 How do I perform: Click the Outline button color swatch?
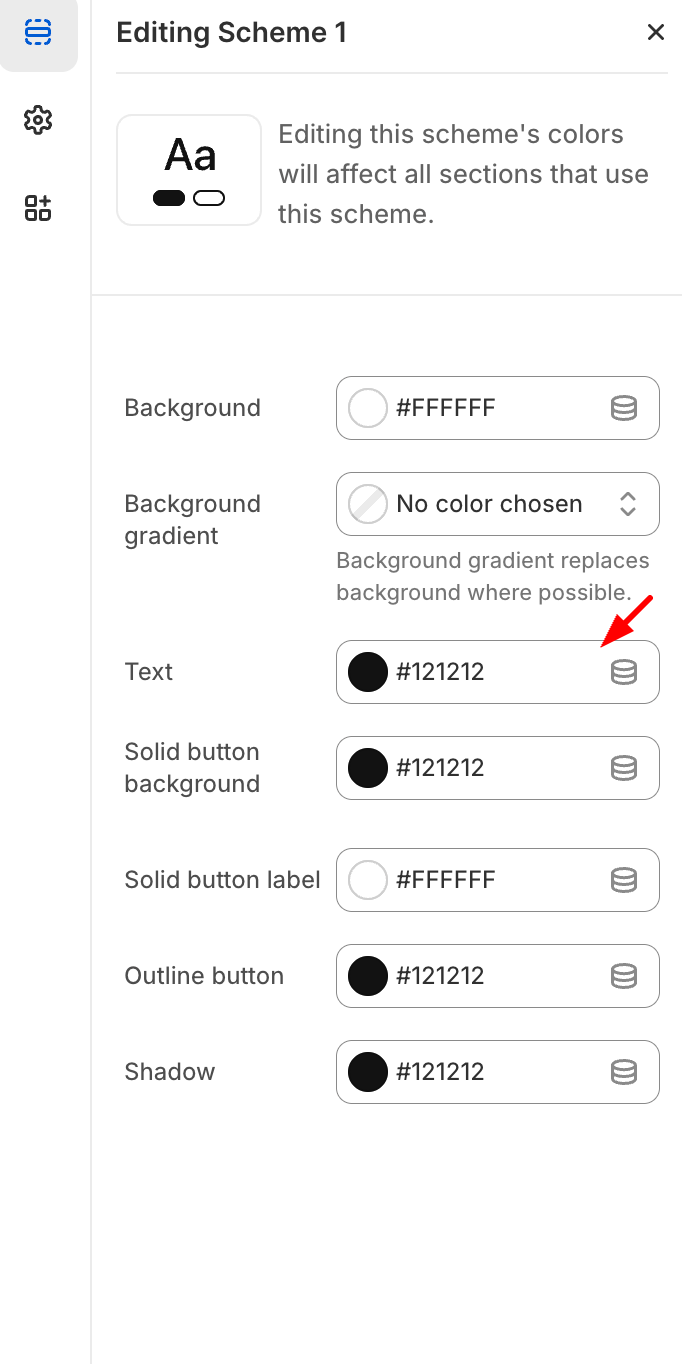(368, 976)
